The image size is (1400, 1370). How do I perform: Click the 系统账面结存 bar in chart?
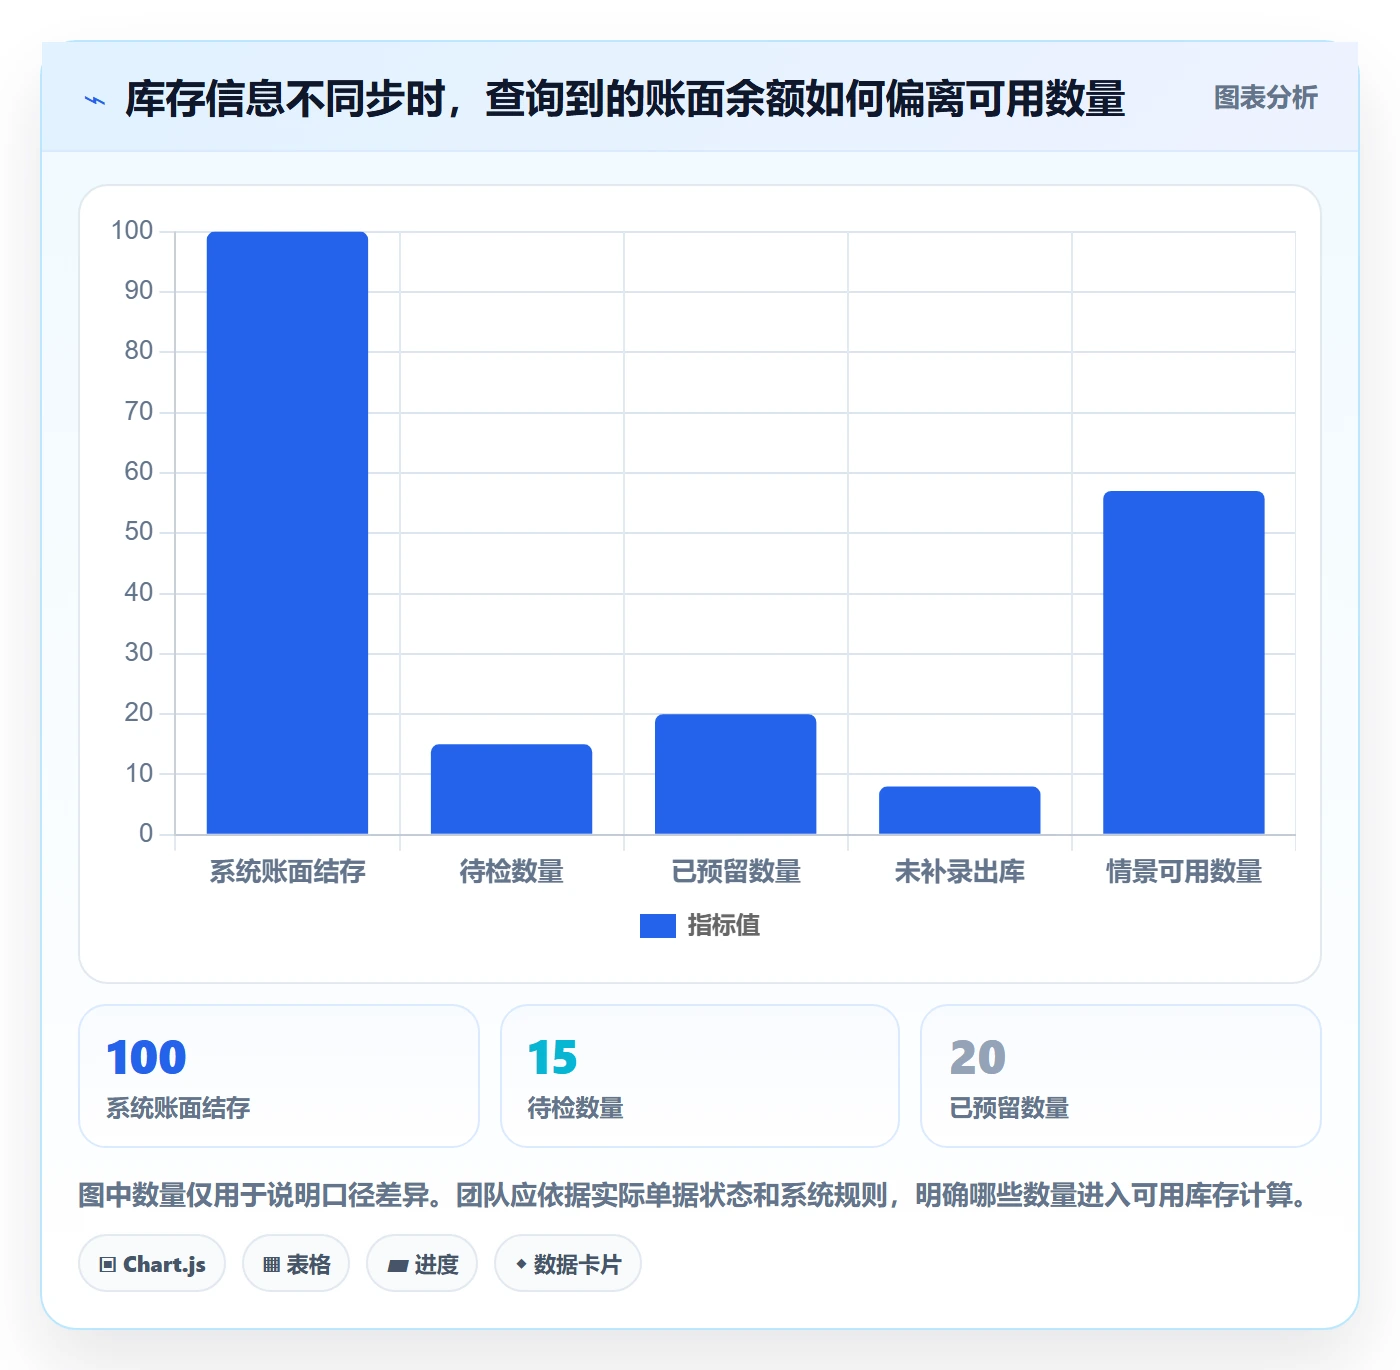click(x=287, y=532)
